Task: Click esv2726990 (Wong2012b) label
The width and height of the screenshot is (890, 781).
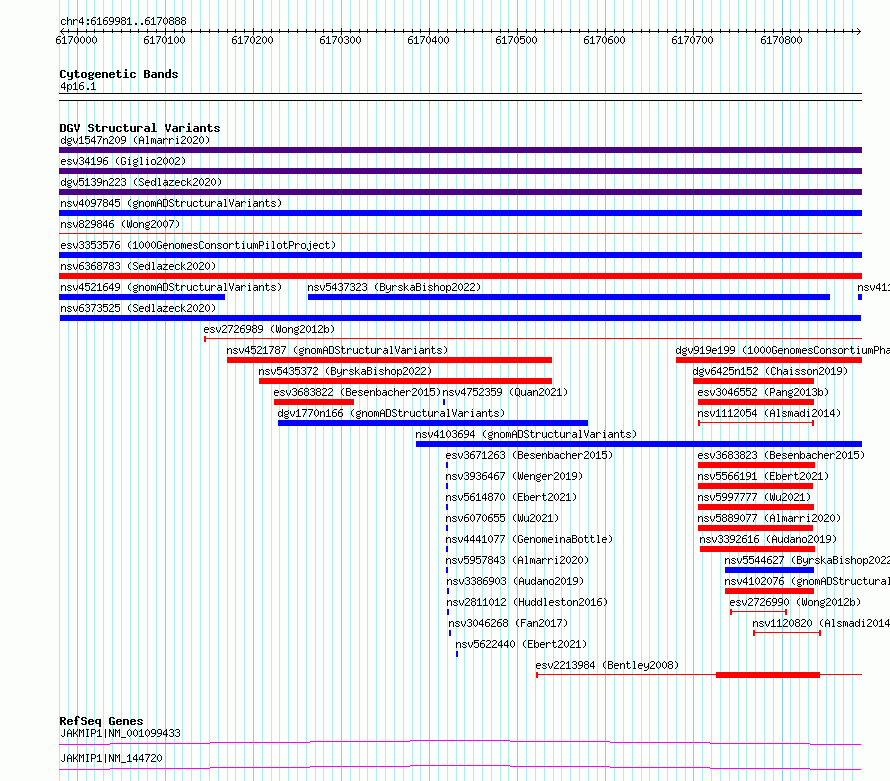Action: tap(795, 602)
